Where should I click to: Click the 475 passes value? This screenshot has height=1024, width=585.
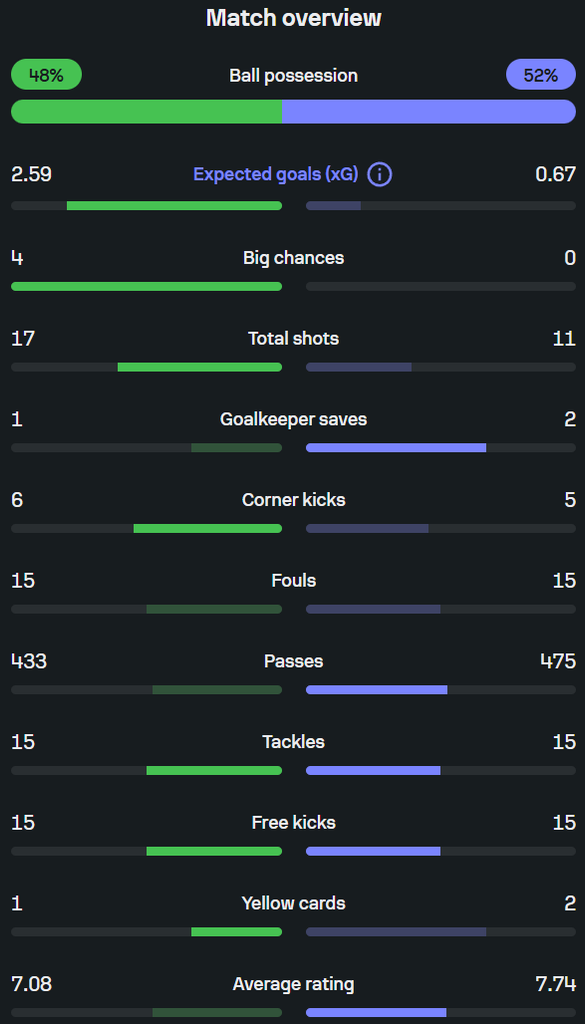point(558,661)
